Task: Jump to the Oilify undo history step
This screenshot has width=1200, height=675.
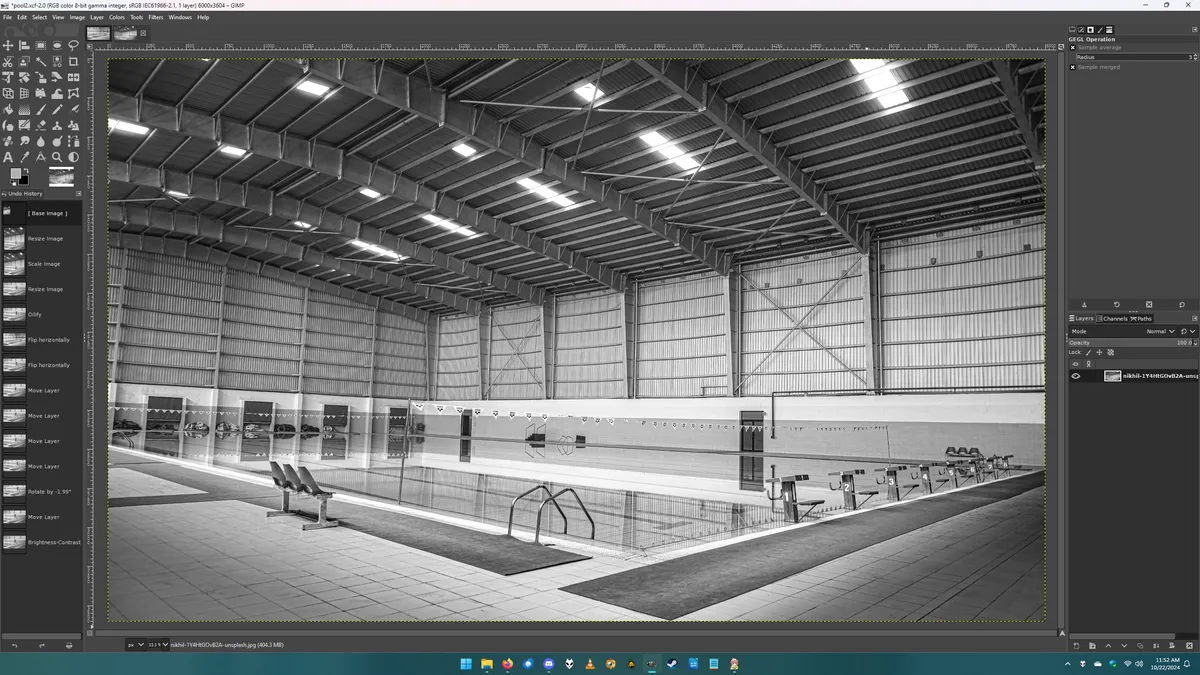Action: 42,314
